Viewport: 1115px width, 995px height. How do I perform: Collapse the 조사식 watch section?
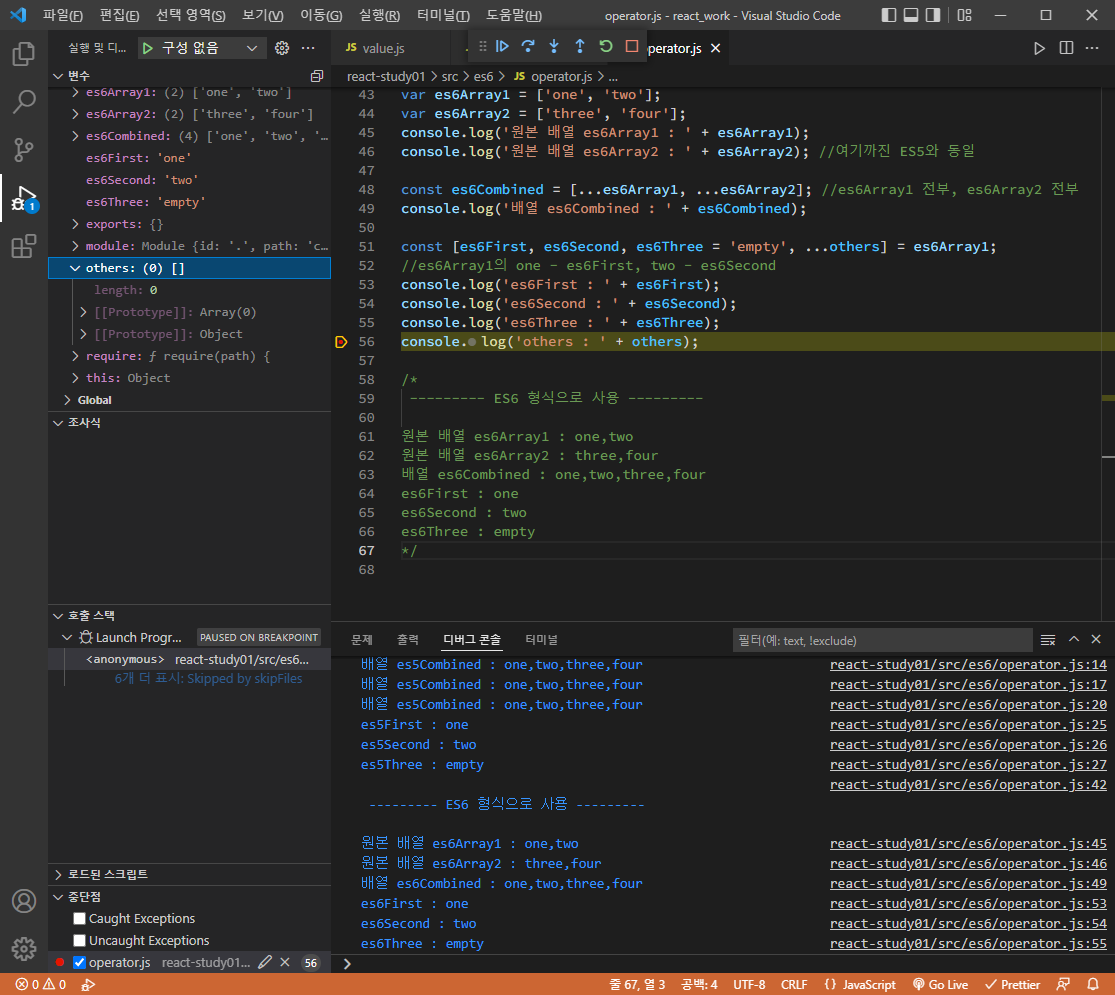pos(58,422)
